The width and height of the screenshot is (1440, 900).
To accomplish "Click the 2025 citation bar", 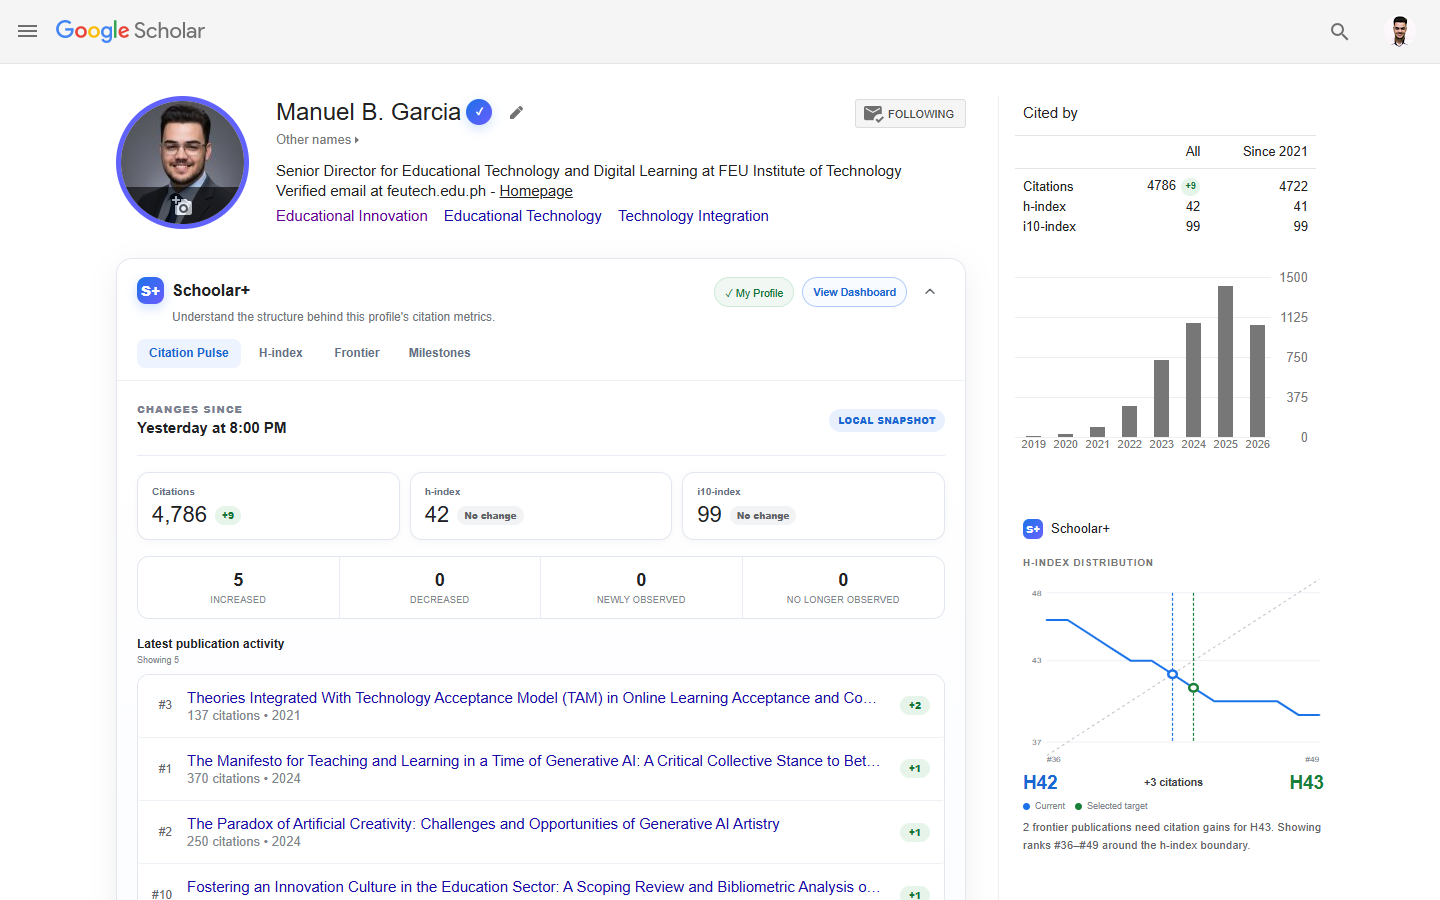I will click(1225, 361).
